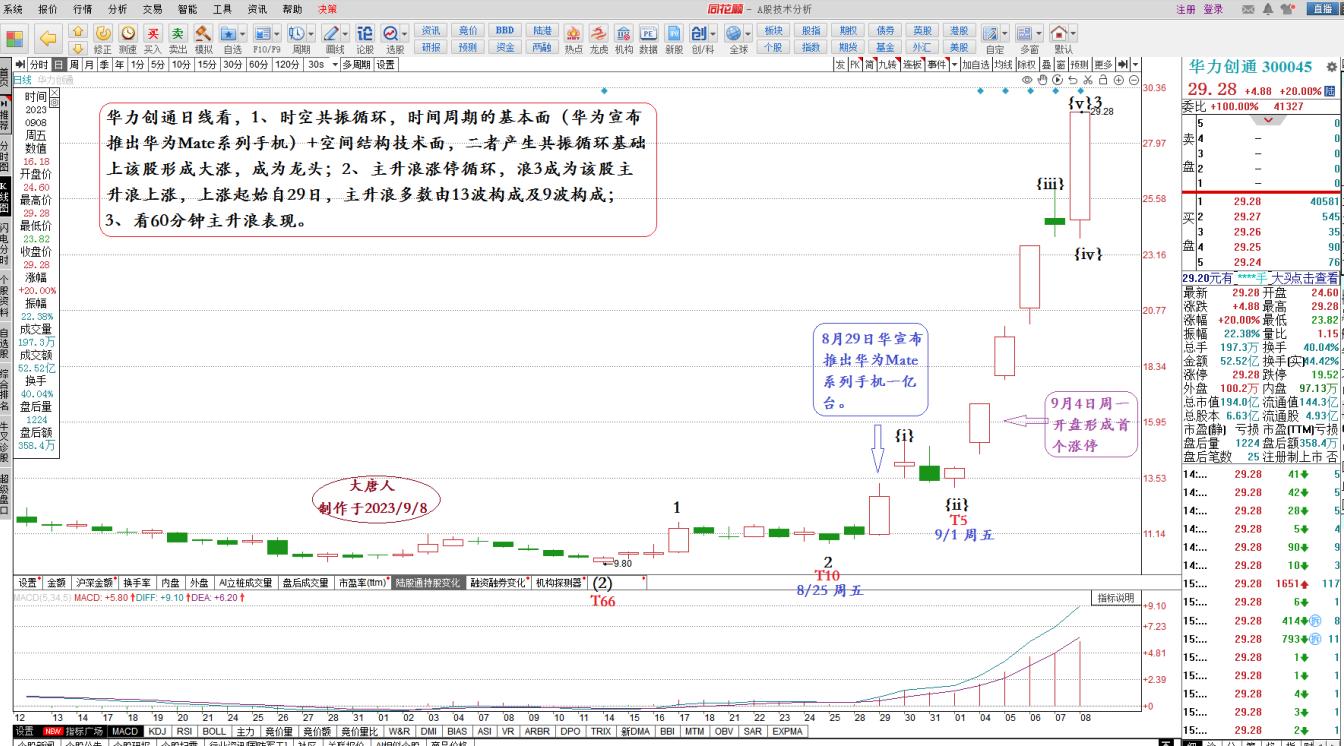Zoom in chart with plus circle icon
The image size is (1344, 746).
click(x=1119, y=80)
